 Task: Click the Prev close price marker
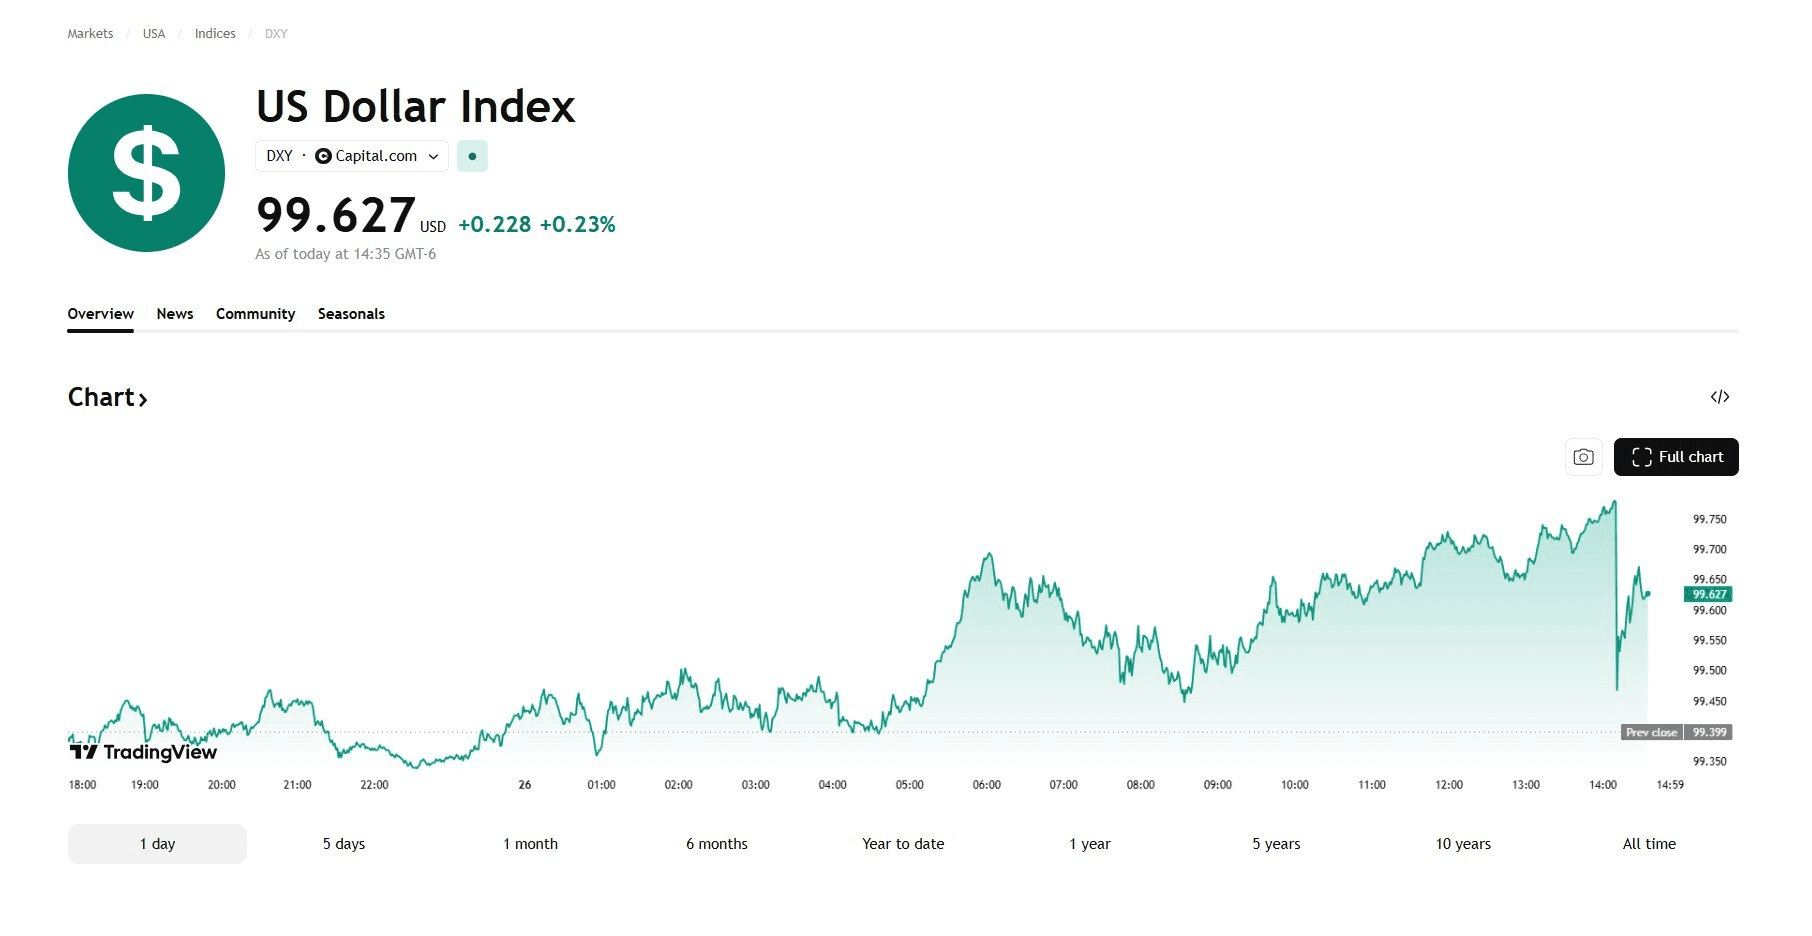[1675, 732]
